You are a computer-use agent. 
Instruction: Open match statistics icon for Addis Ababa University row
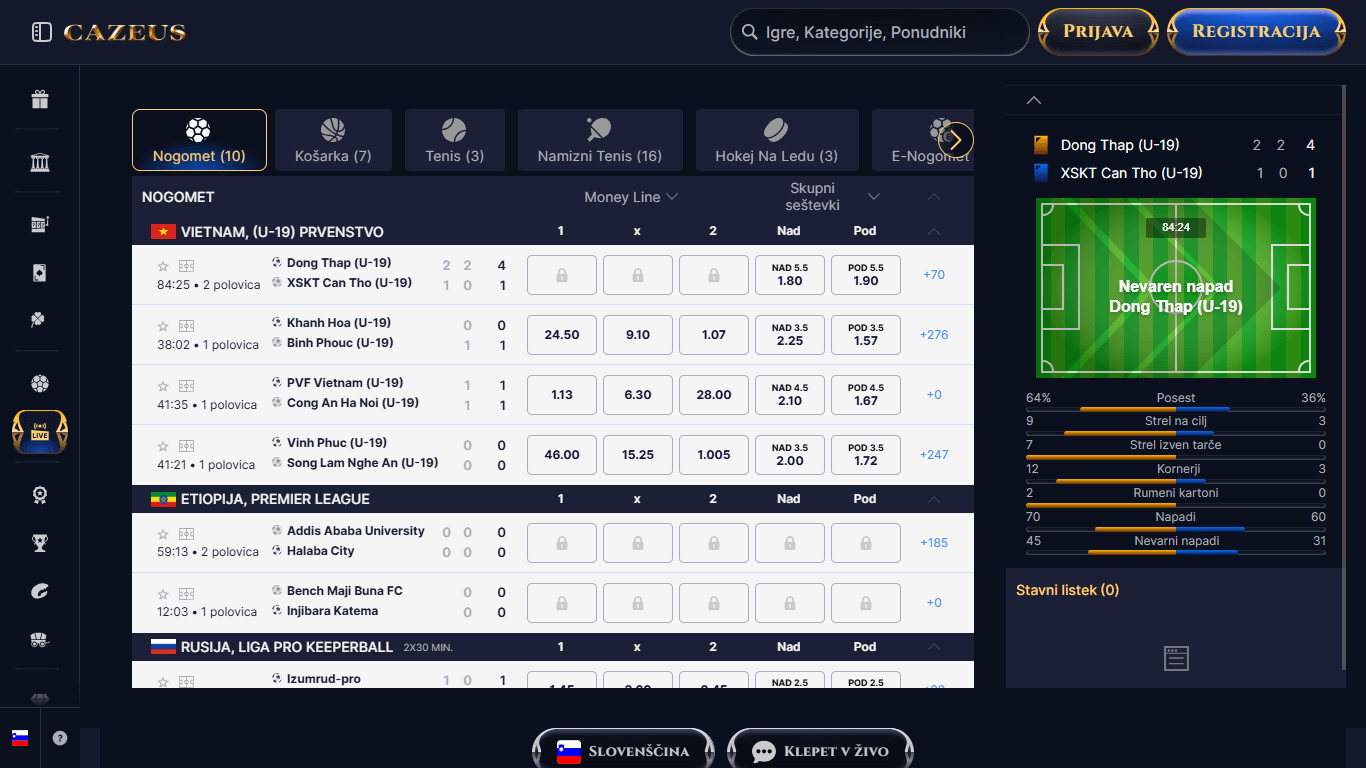(186, 533)
